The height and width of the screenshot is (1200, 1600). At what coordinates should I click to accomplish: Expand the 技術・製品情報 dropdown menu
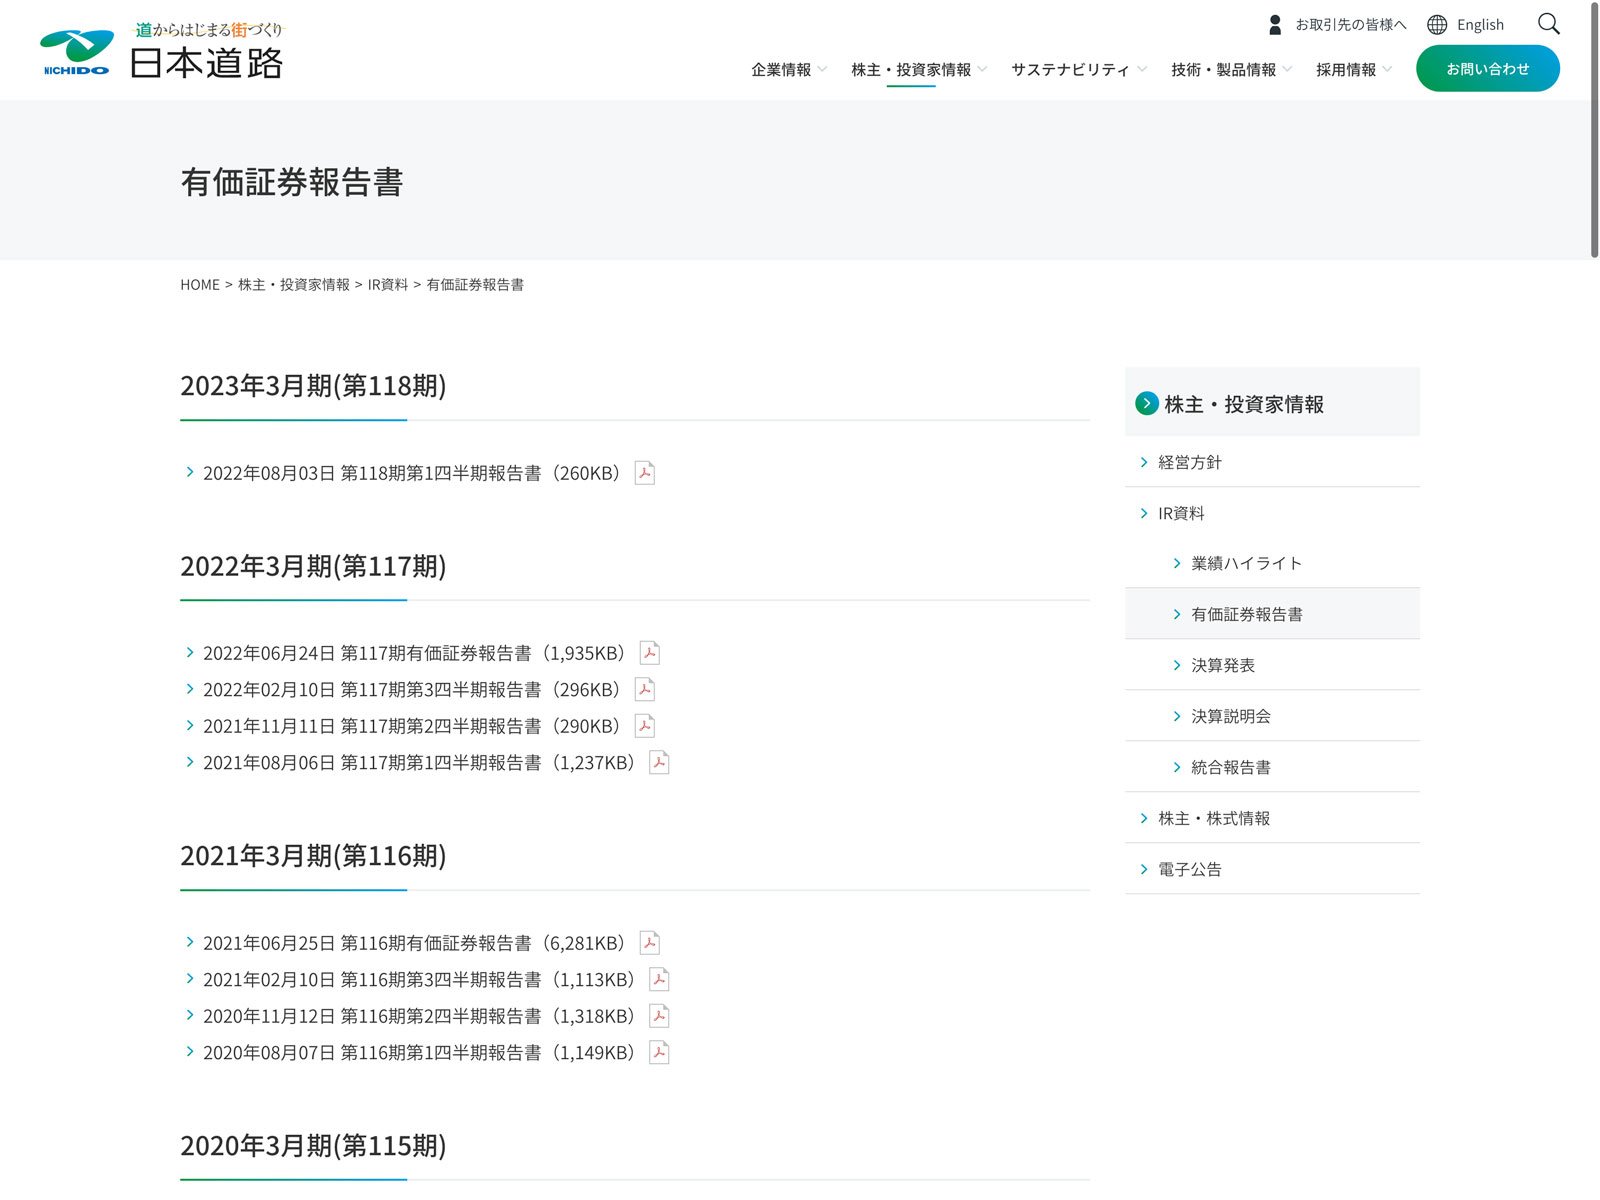pos(1231,70)
